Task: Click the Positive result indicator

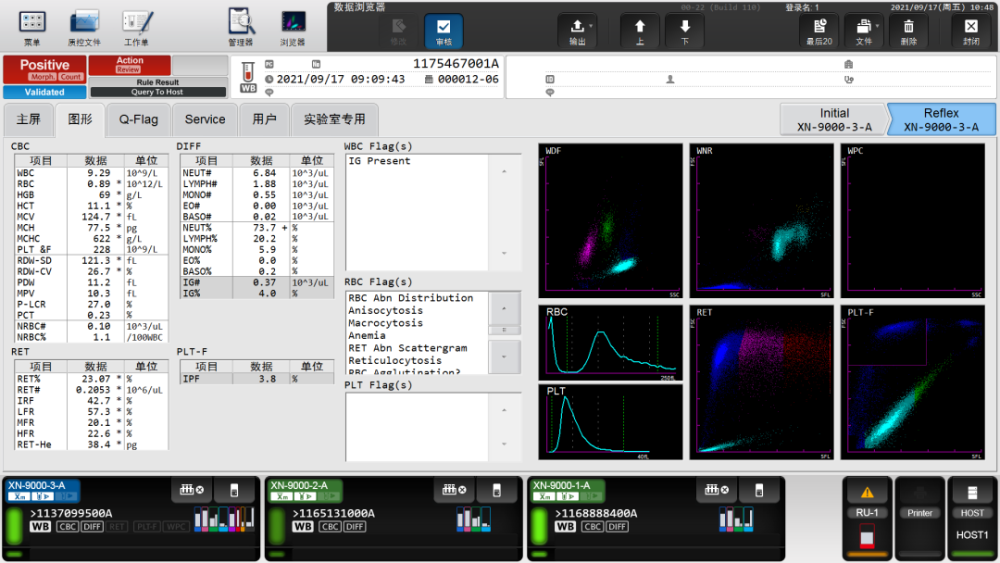Action: click(45, 69)
